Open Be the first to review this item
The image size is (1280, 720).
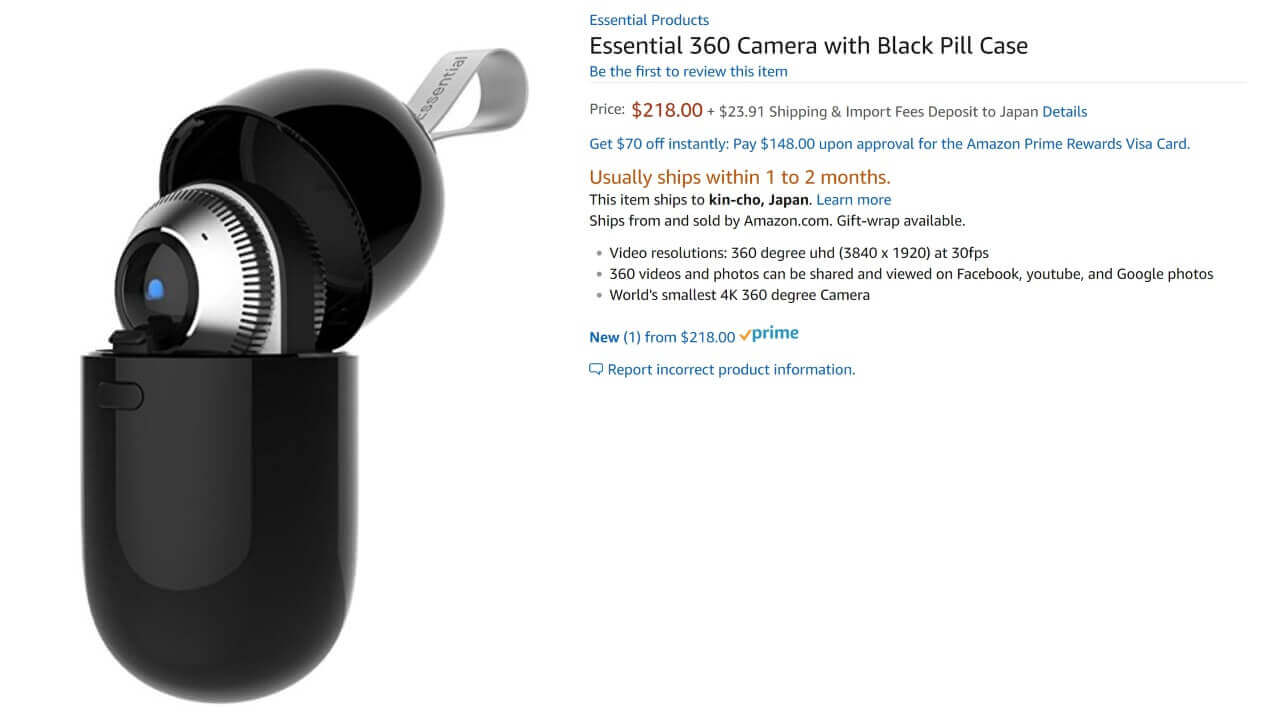688,71
